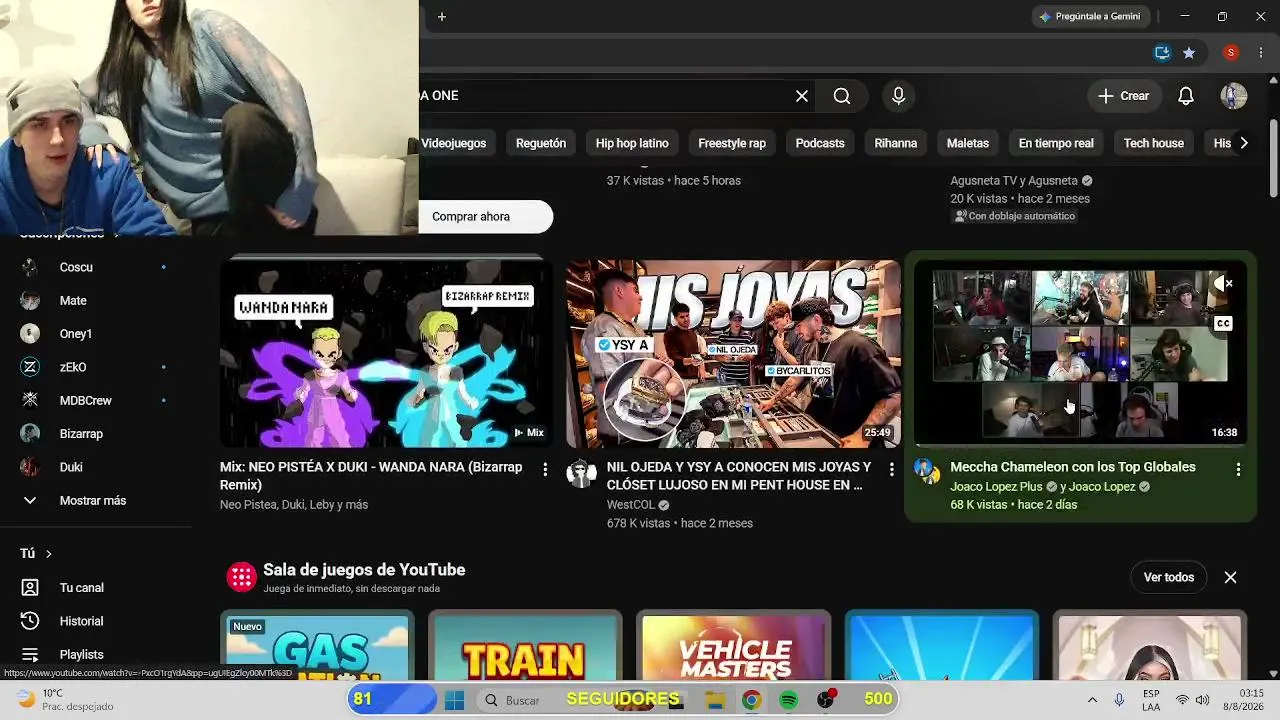This screenshot has height=720, width=1280.
Task: Select the Freestyle rap chip
Action: (732, 143)
